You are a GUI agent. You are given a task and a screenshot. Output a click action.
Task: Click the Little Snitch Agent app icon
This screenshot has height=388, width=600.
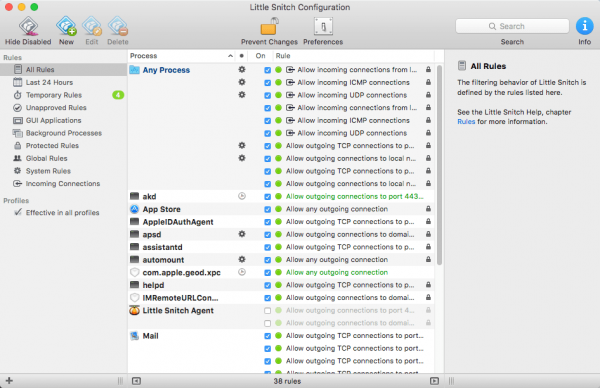(134, 310)
